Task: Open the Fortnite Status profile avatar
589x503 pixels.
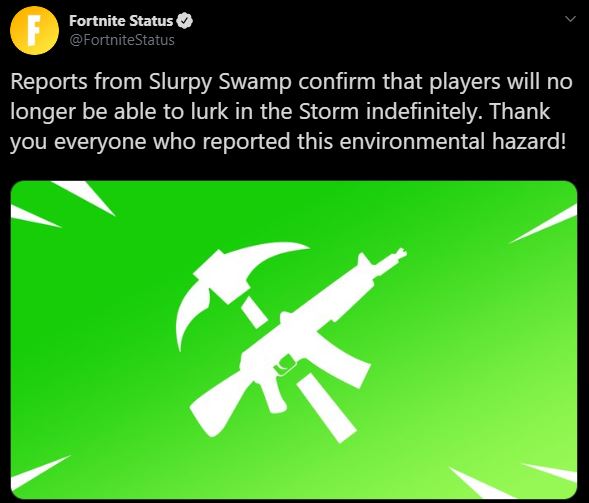Action: 34,30
